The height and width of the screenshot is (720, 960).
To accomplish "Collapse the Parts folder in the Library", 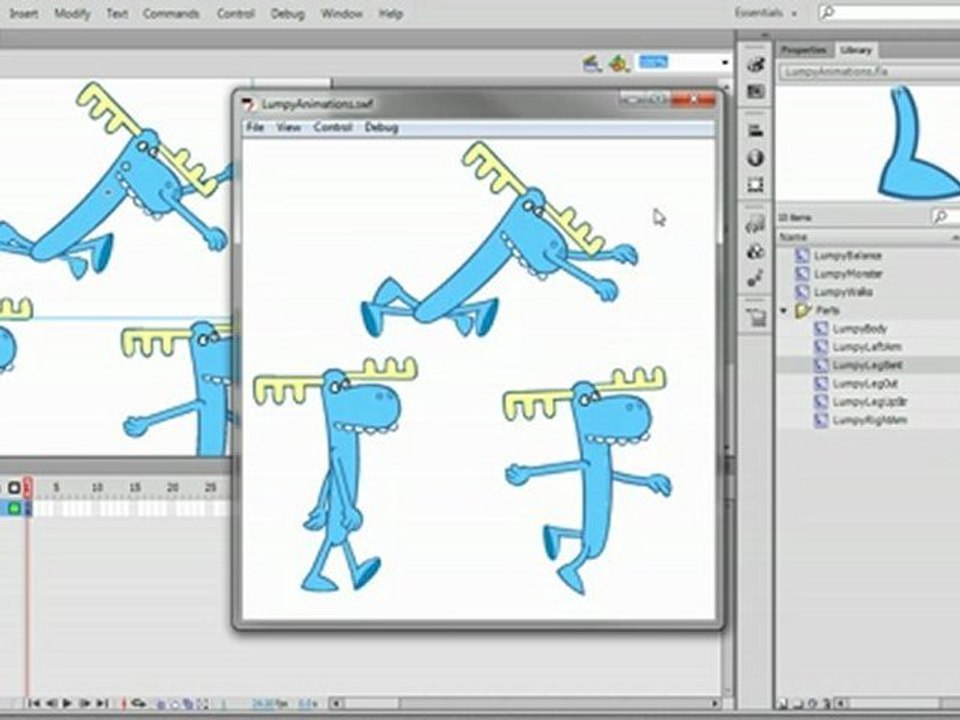I will point(784,310).
